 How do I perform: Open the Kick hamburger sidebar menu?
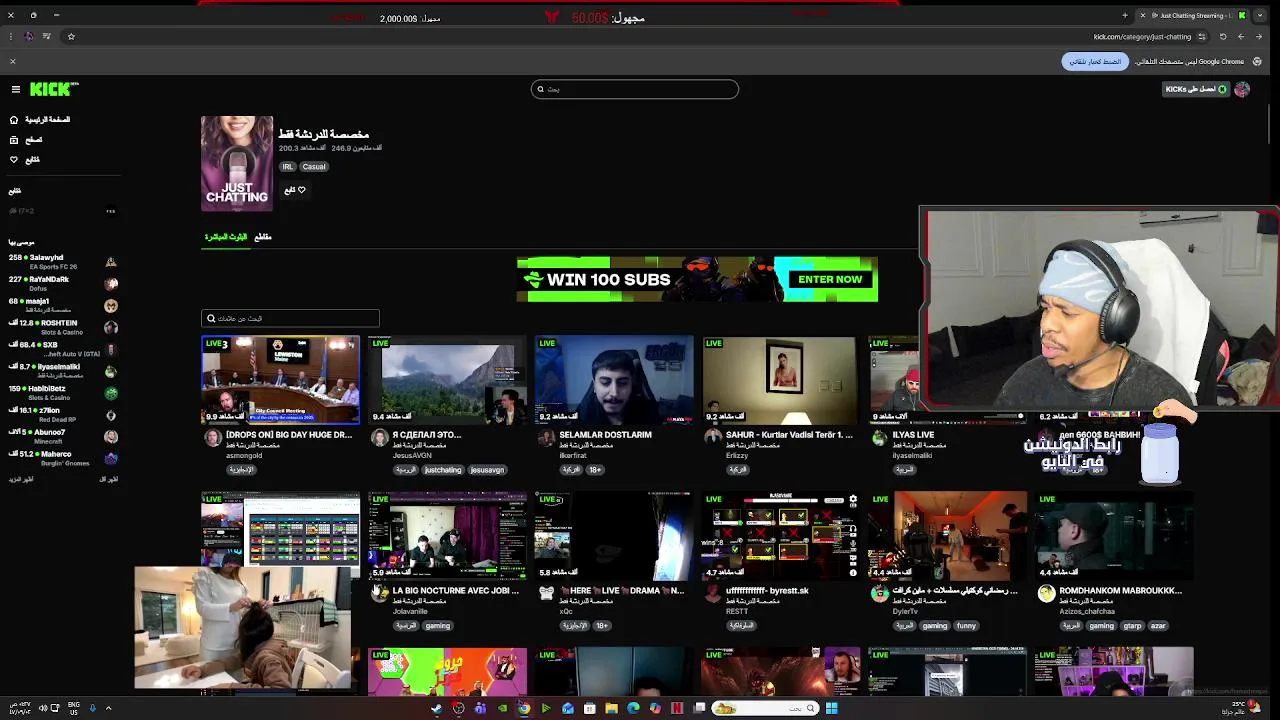[x=16, y=89]
